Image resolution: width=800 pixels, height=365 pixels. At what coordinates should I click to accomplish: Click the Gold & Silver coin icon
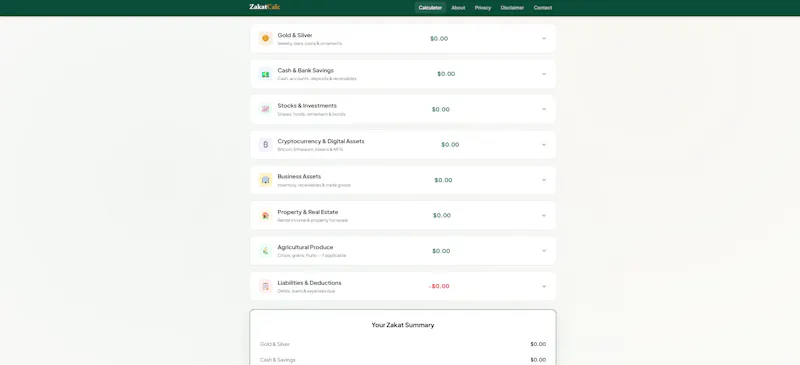tap(265, 38)
